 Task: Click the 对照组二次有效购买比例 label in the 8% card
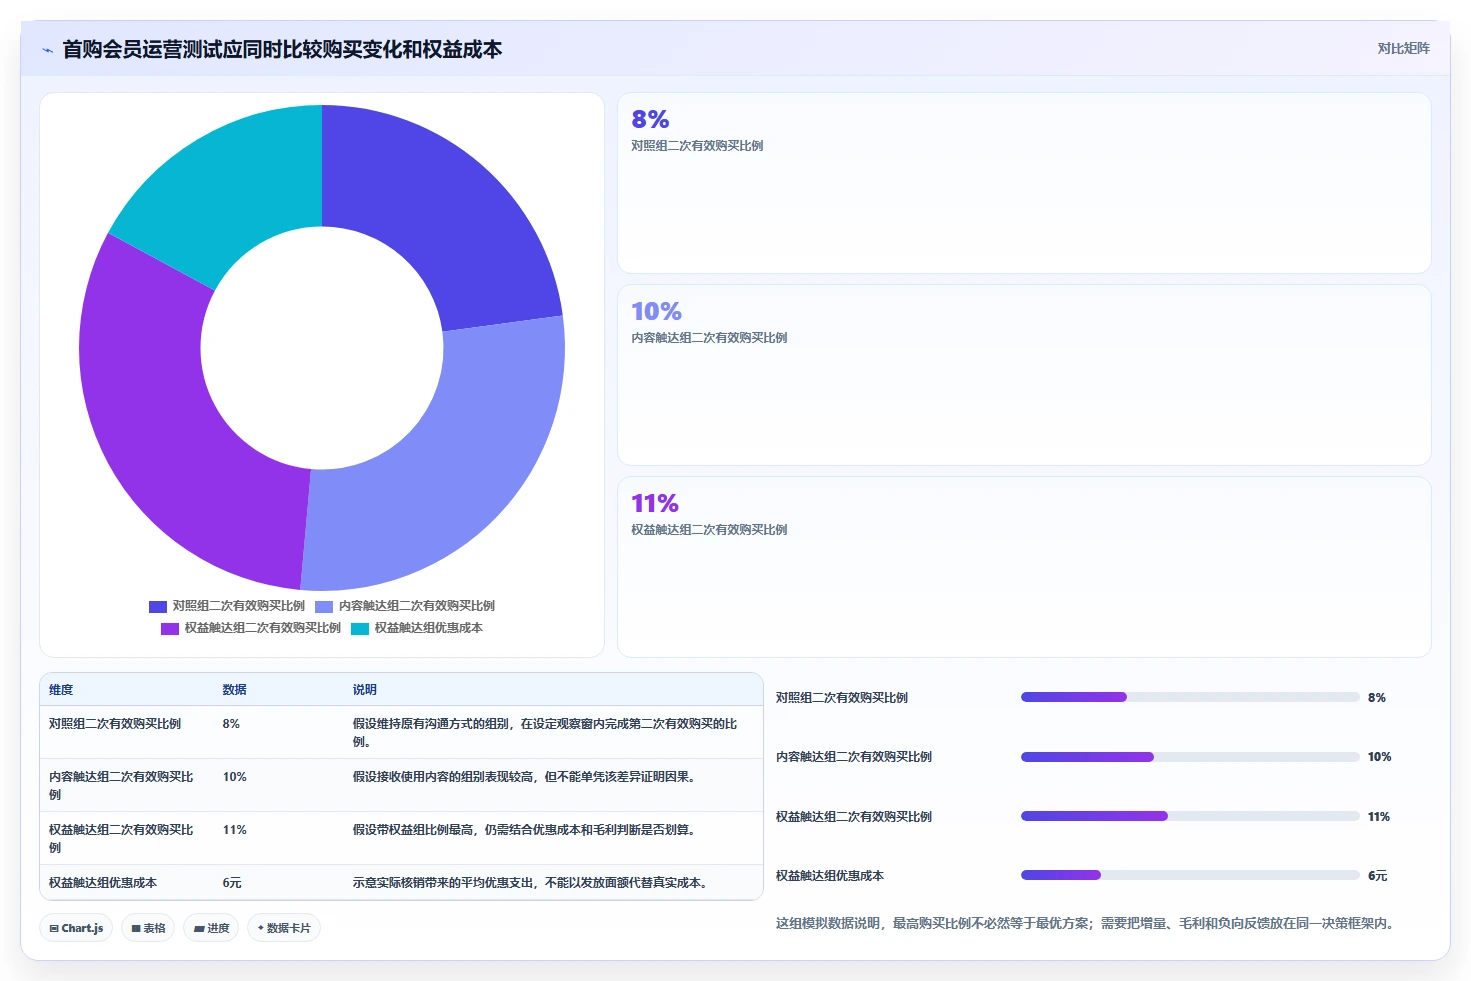[697, 146]
